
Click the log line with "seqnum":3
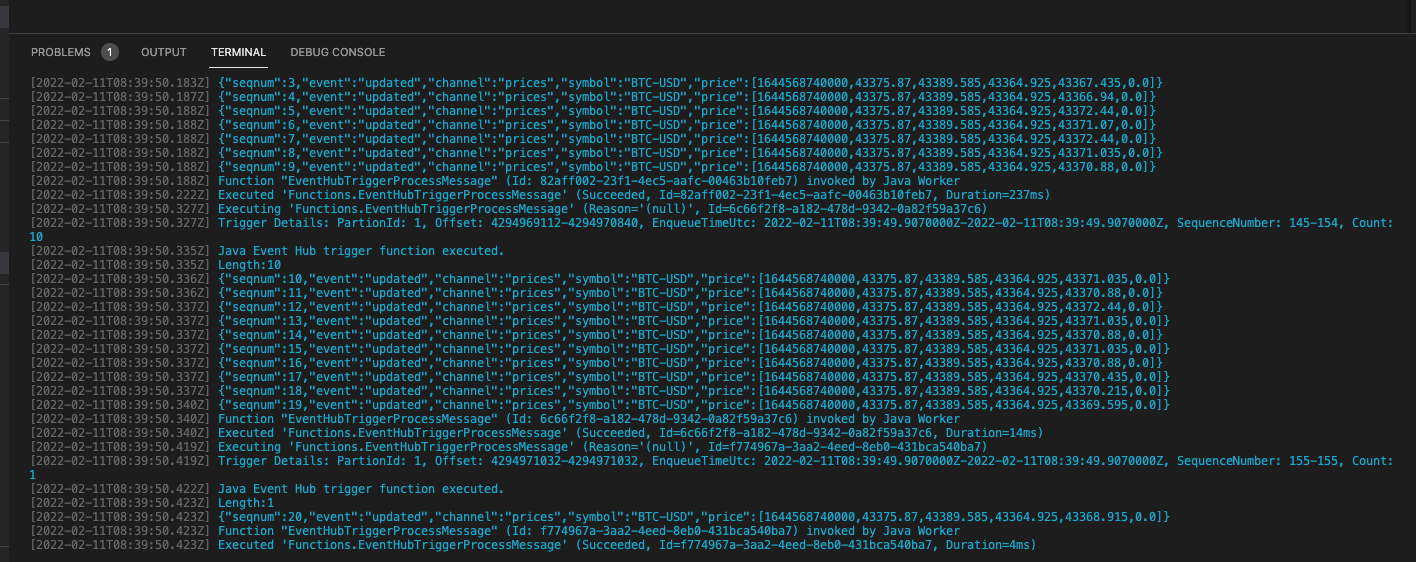coord(597,82)
